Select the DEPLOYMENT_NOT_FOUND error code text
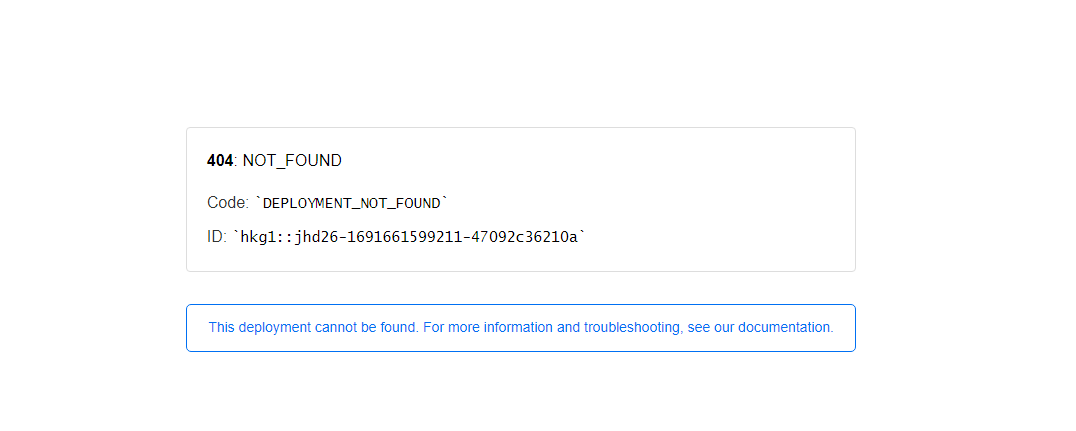Image resolution: width=1076 pixels, height=431 pixels. pos(351,203)
